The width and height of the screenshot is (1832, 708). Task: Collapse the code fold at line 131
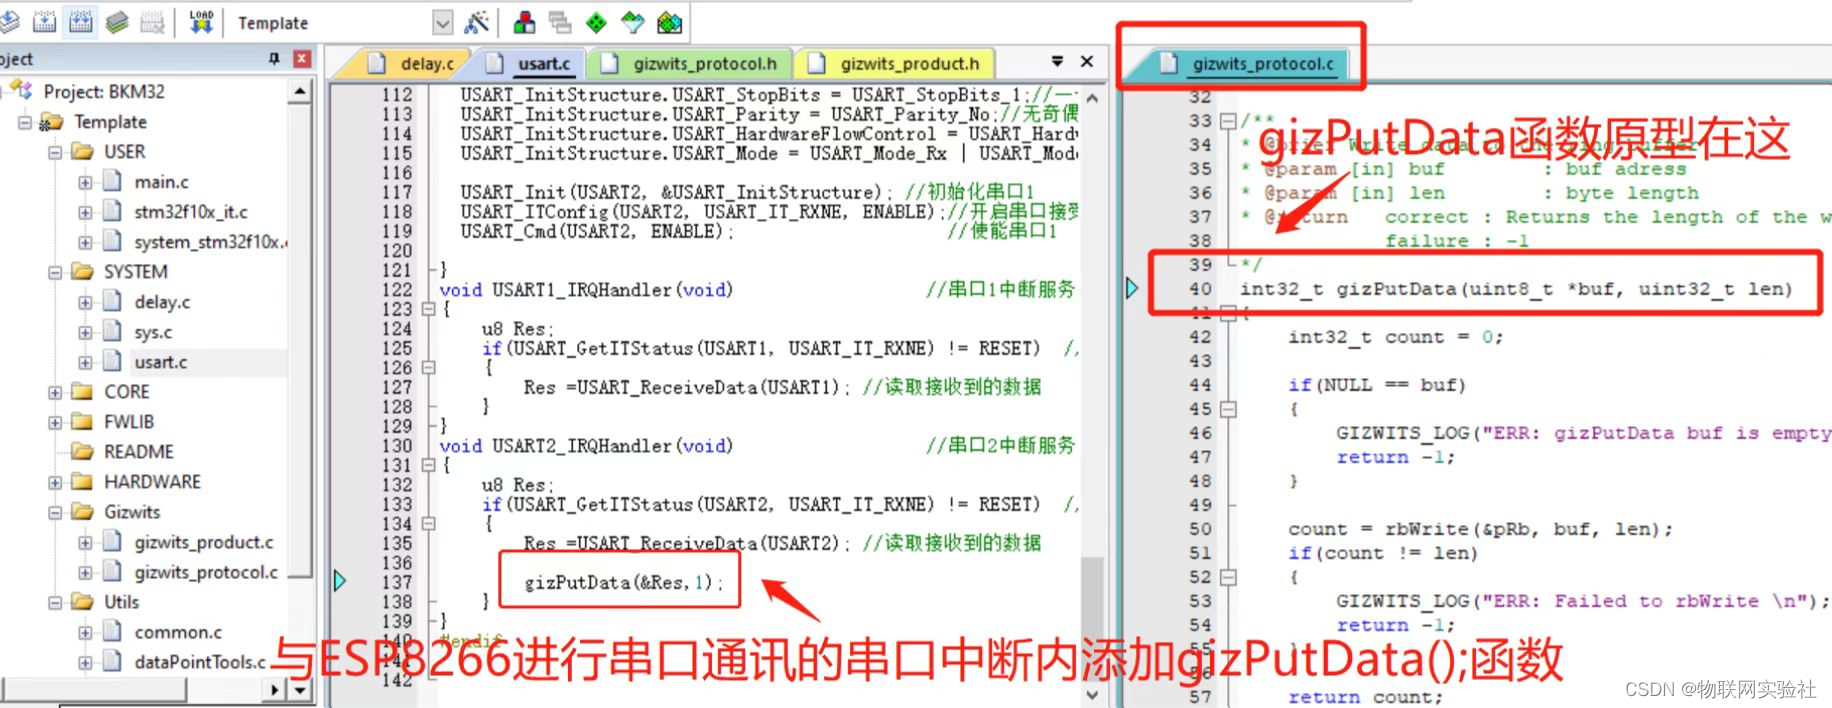coord(429,465)
